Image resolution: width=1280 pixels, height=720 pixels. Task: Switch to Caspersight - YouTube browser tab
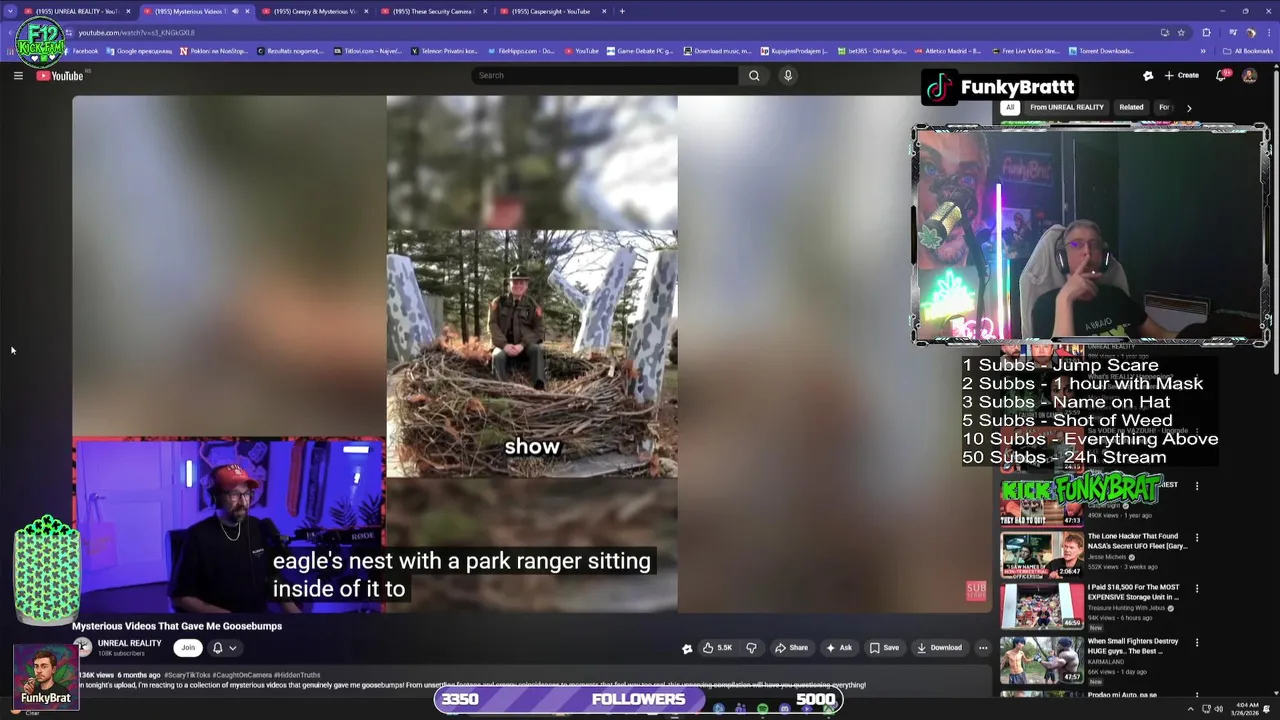point(552,11)
